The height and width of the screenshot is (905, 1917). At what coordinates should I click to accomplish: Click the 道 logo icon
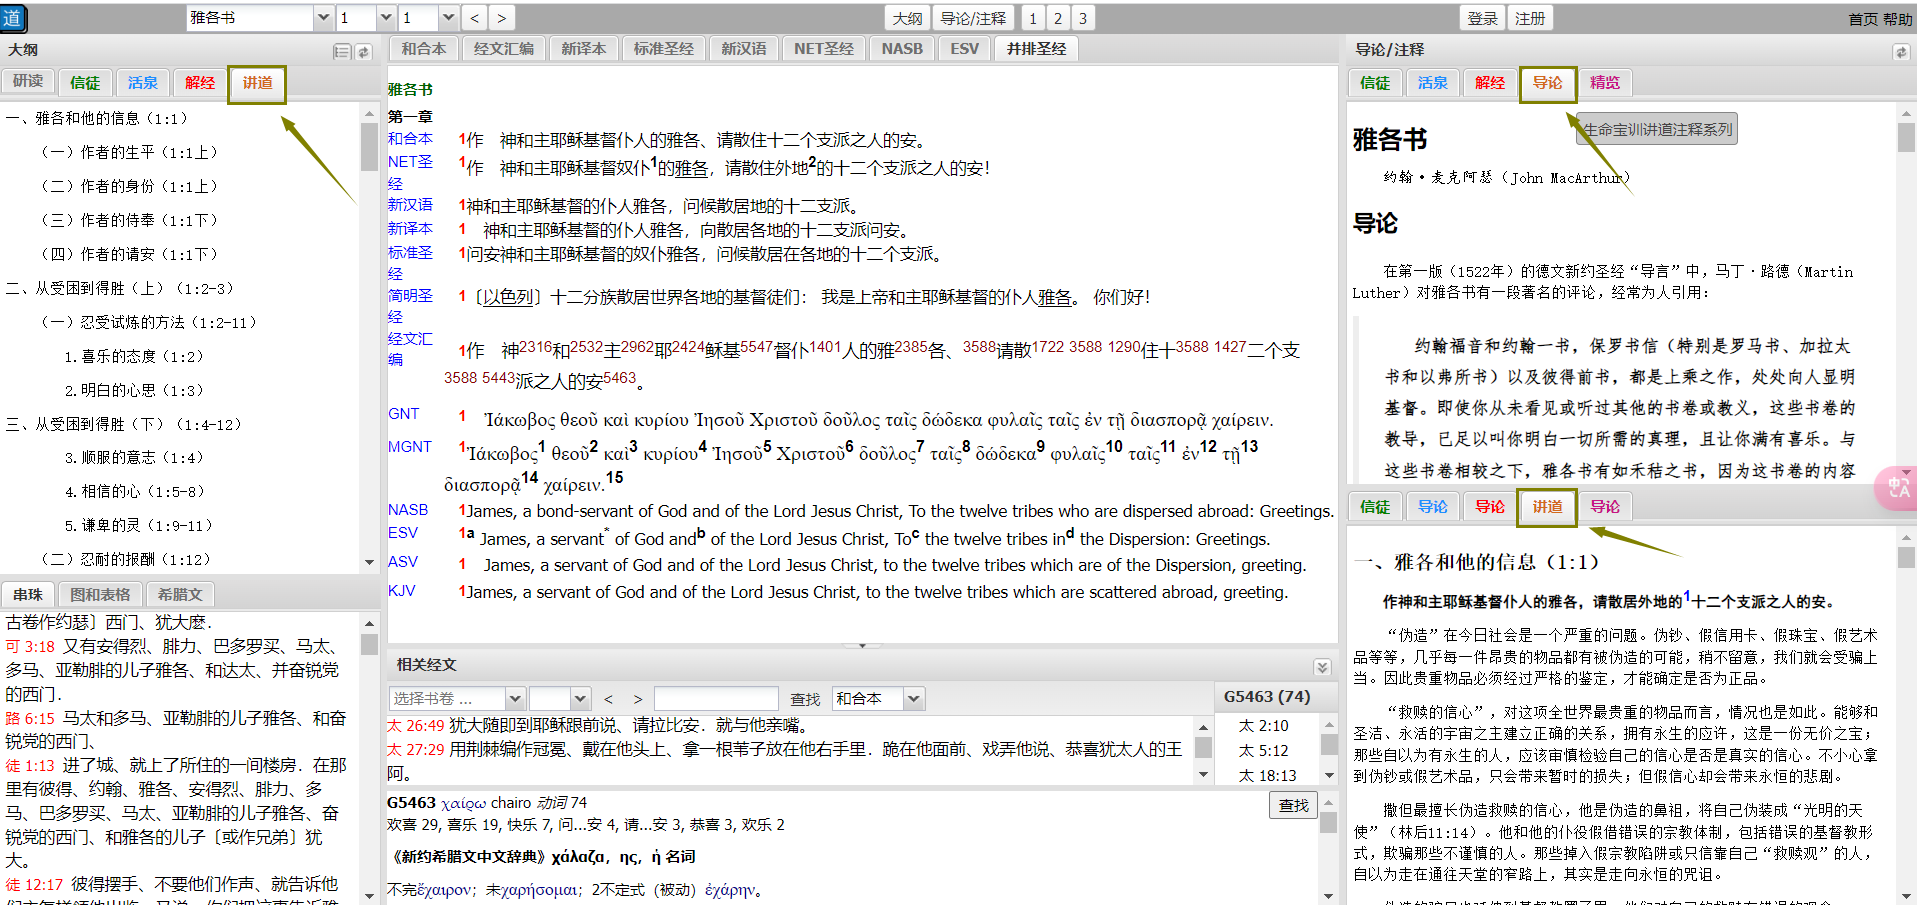(x=13, y=18)
